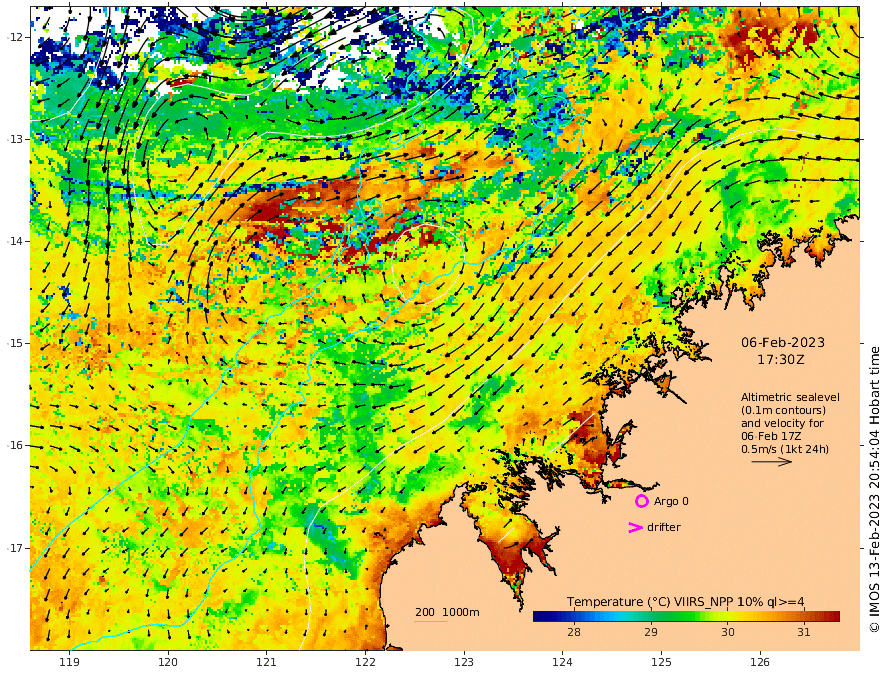Click the 'and velocity for' text line
The image size is (880, 680).
pos(782,423)
